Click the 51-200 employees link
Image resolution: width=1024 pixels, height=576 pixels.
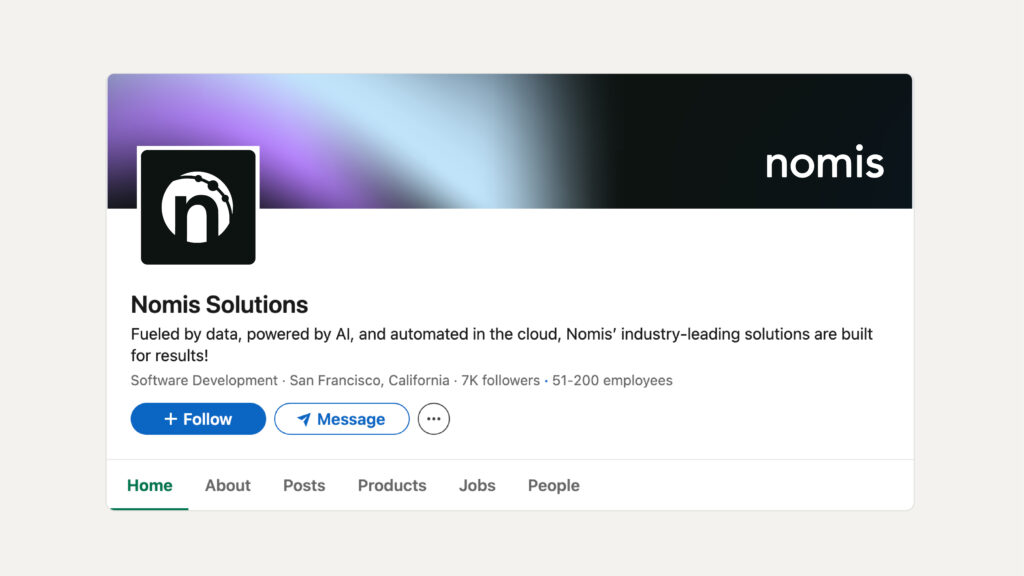[x=612, y=380]
